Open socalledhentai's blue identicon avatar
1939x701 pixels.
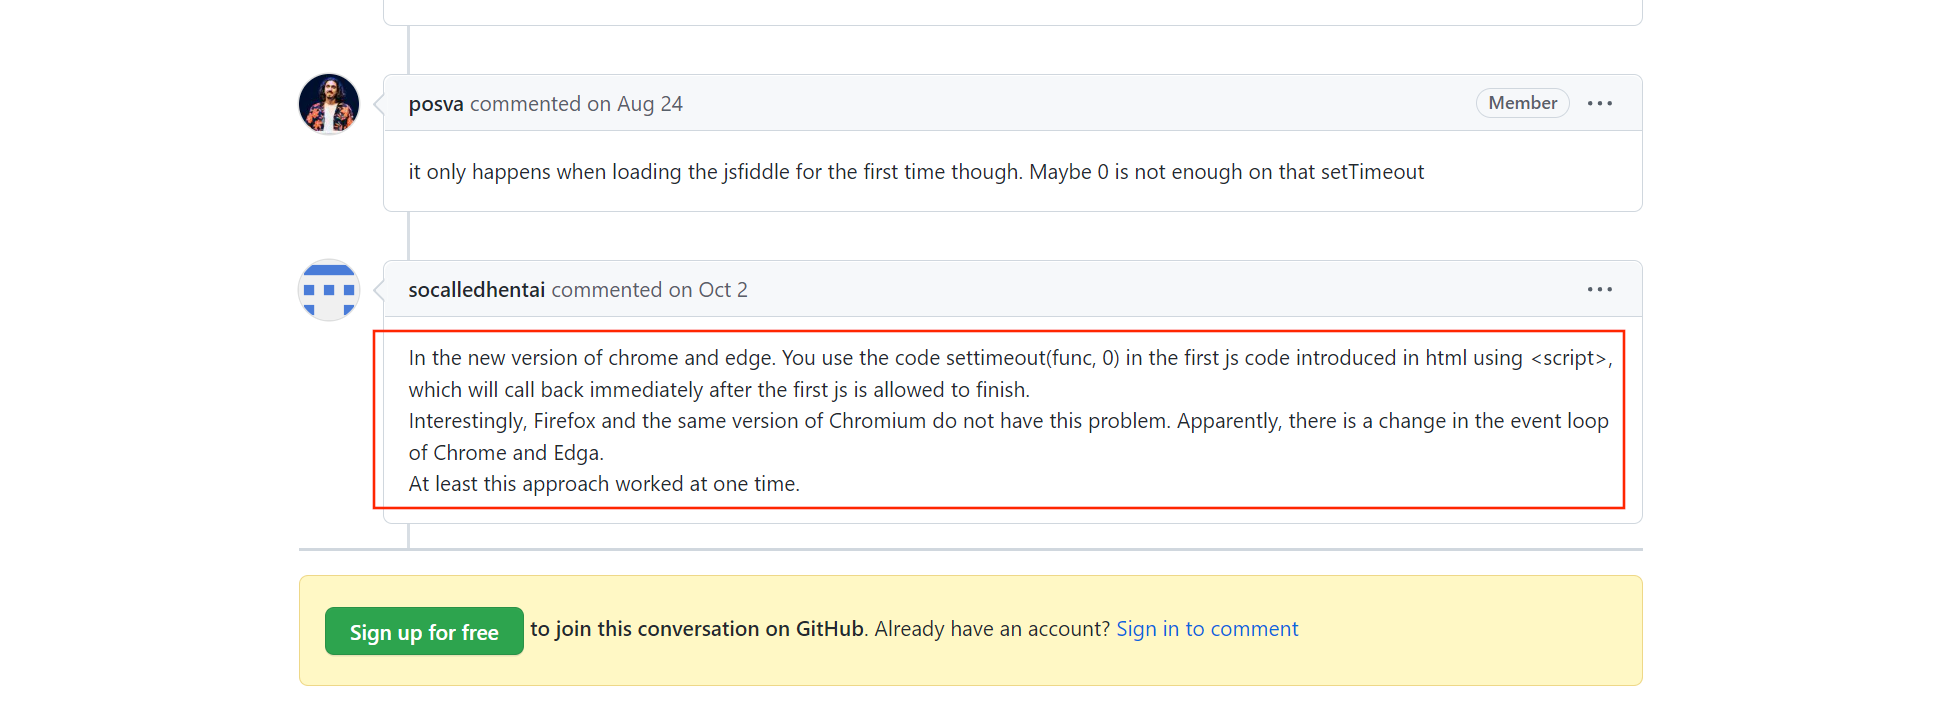[x=329, y=290]
